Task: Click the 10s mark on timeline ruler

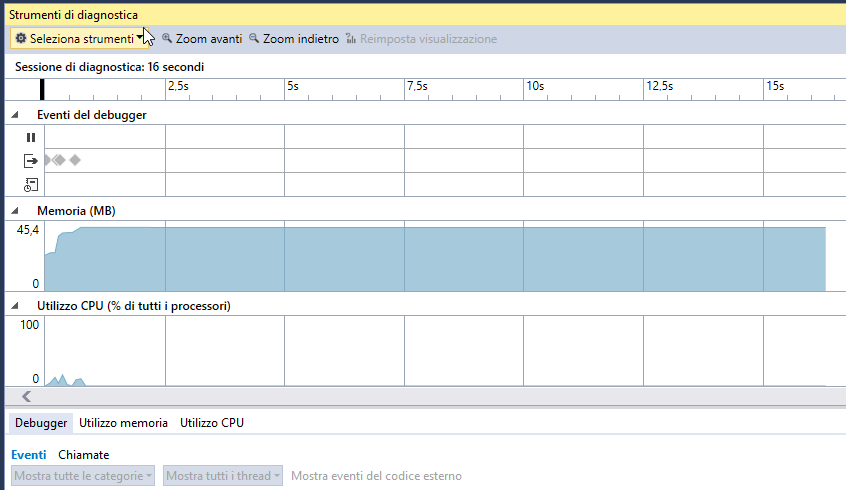Action: pos(535,86)
